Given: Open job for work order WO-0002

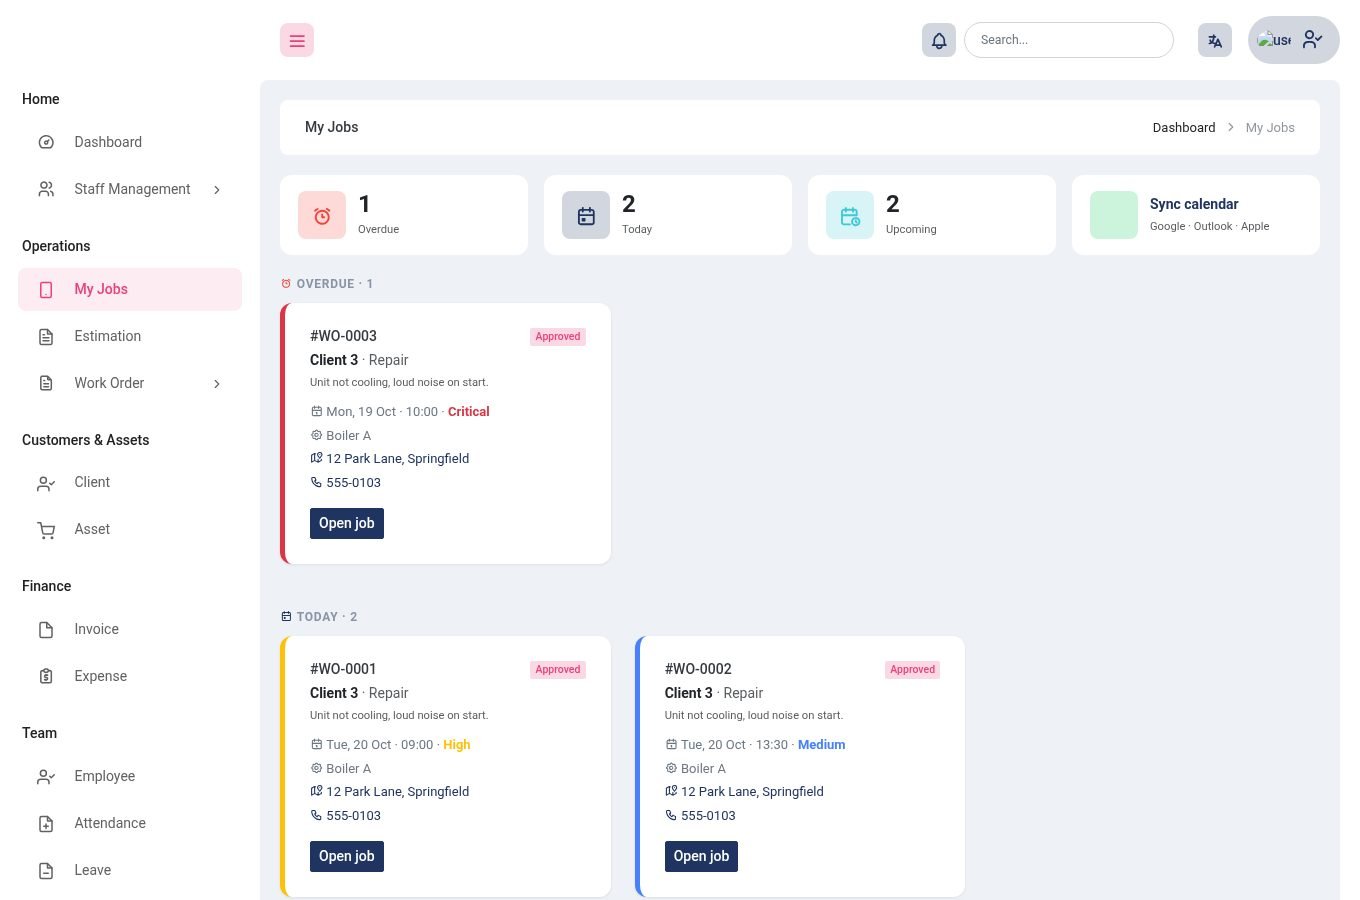Looking at the screenshot, I should (x=701, y=856).
